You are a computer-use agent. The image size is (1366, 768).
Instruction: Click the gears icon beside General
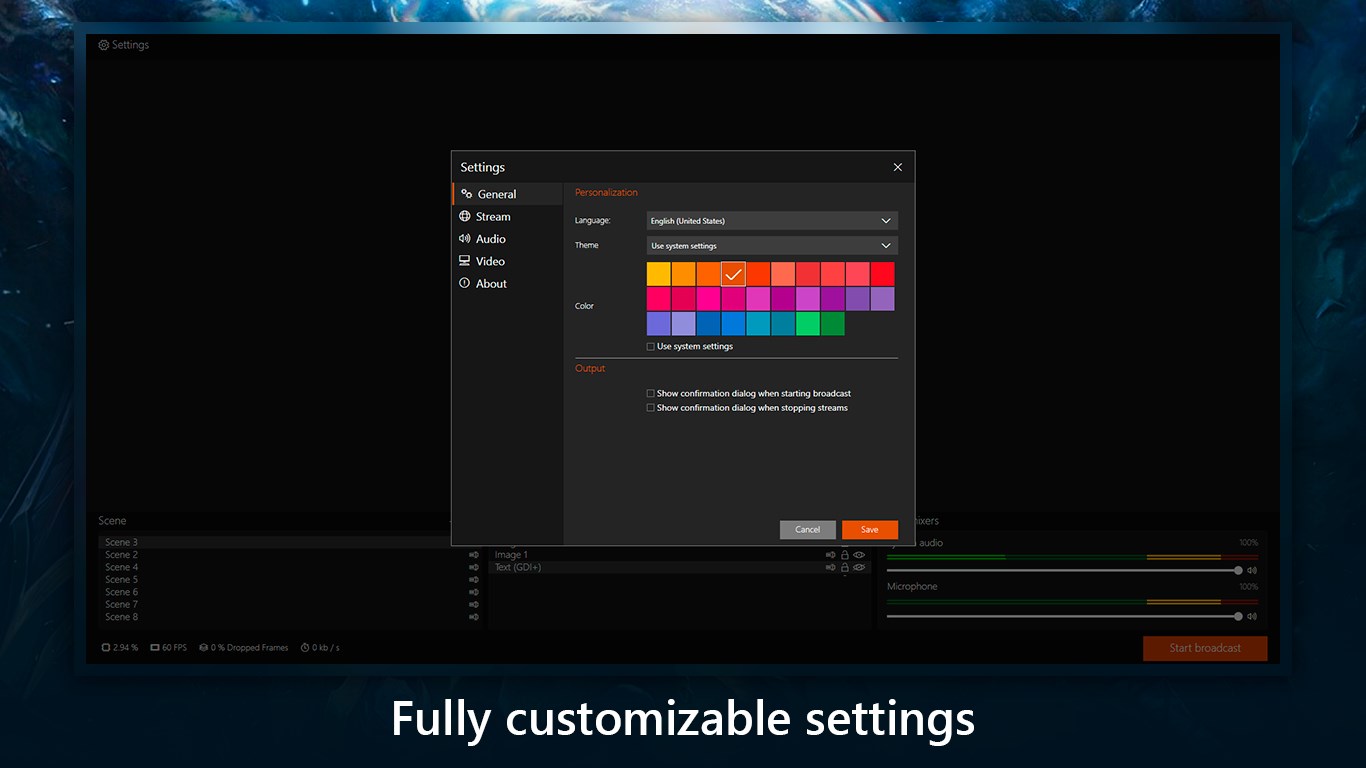pyautogui.click(x=466, y=194)
